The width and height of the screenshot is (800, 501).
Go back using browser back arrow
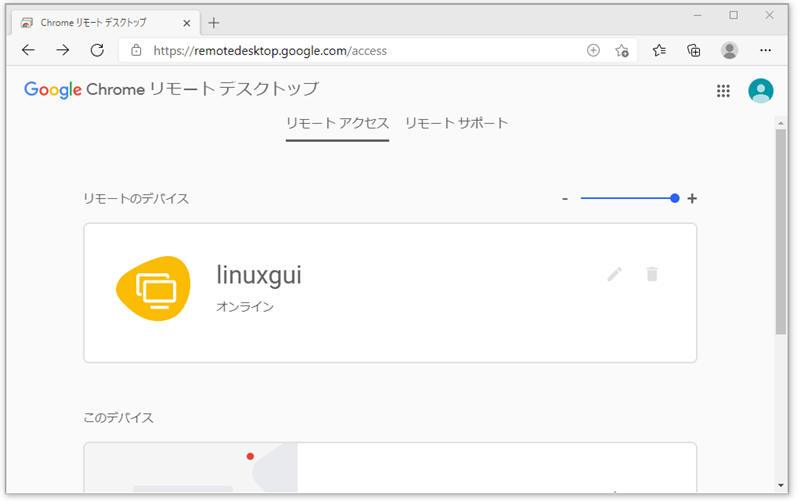click(x=29, y=50)
